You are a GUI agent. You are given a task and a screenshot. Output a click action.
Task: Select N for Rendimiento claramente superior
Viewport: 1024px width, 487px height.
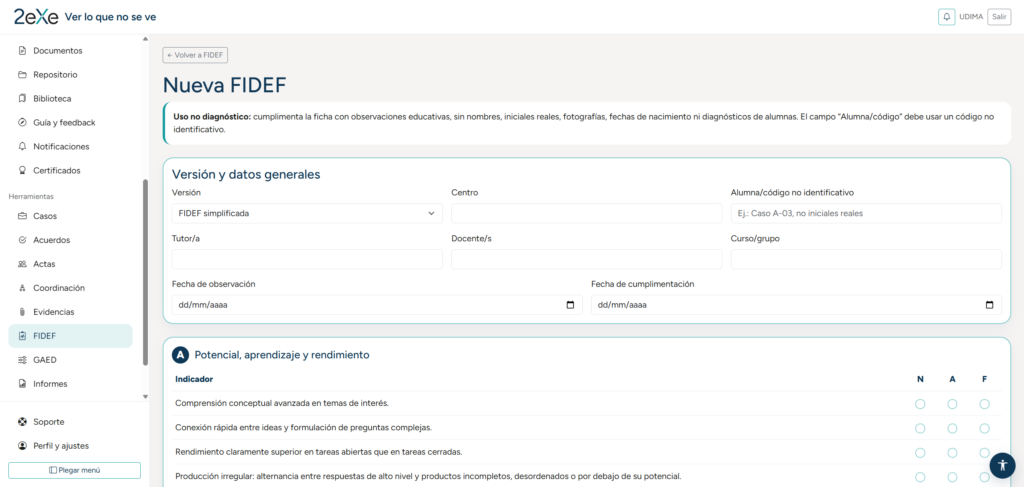920,452
